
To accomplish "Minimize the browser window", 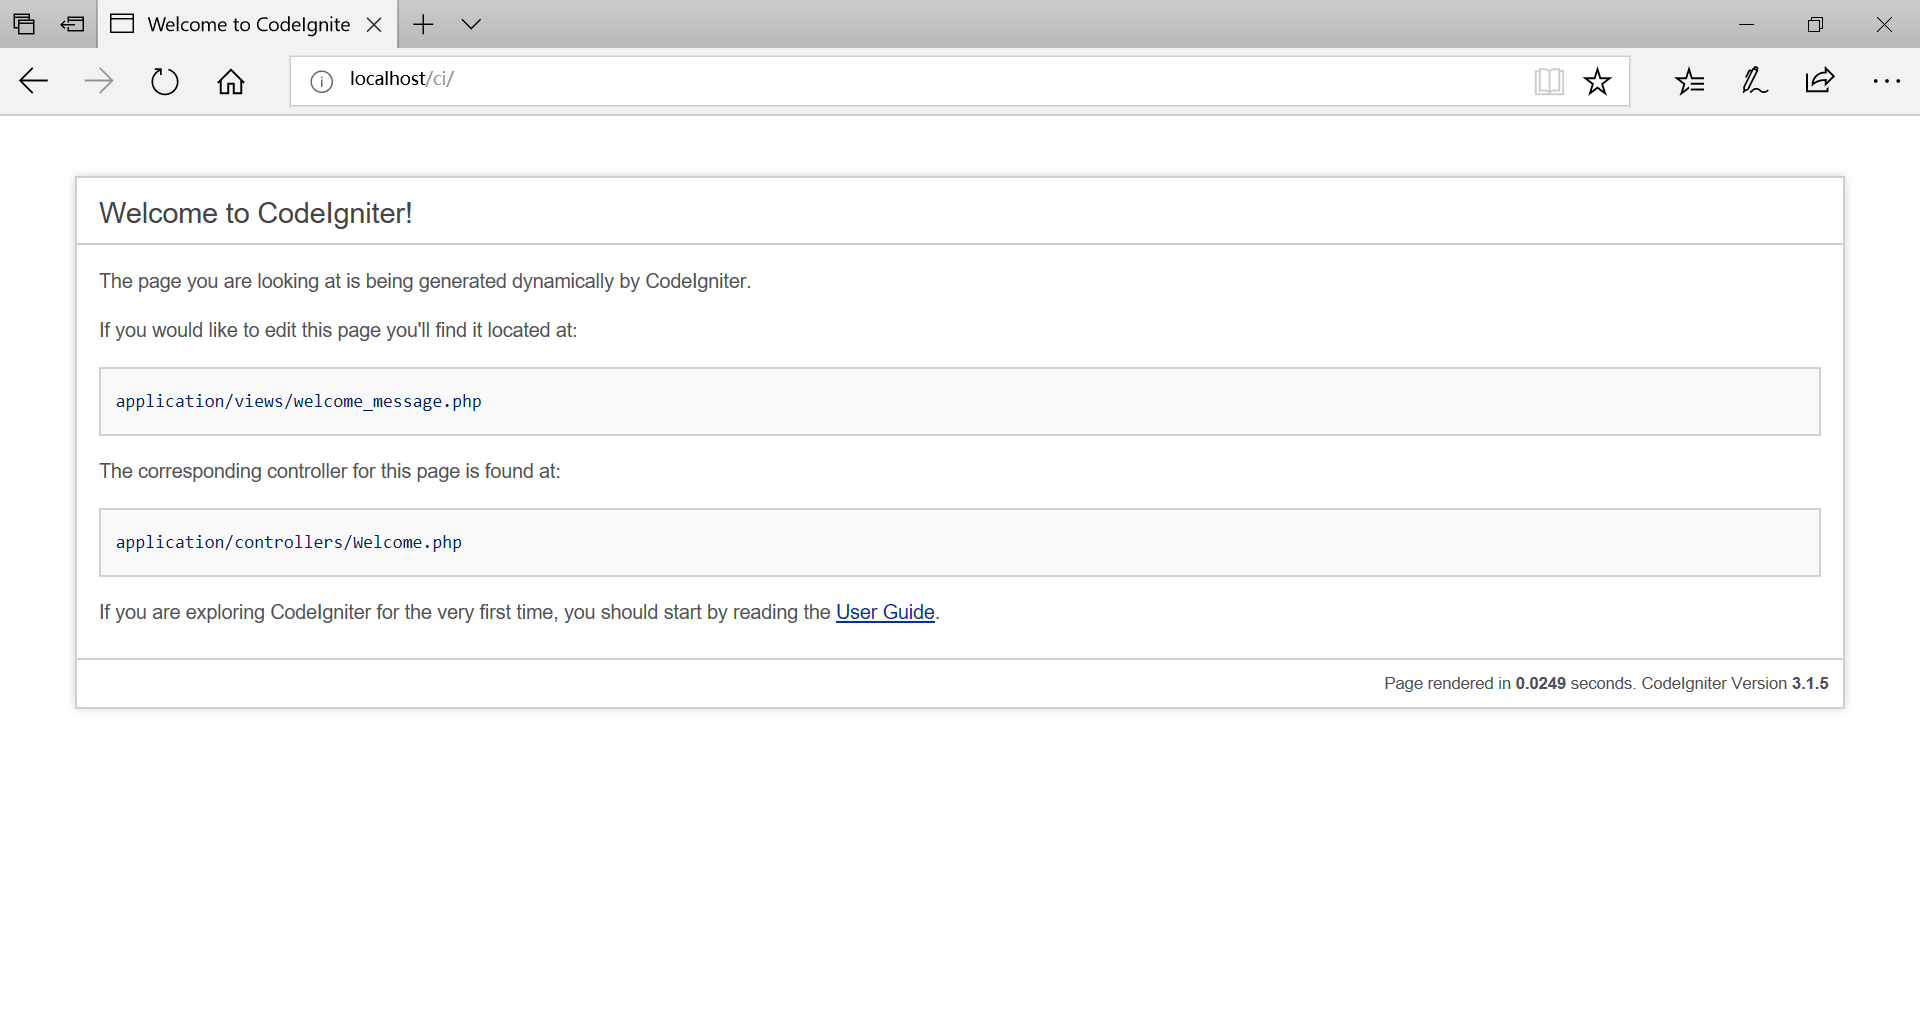I will pyautogui.click(x=1747, y=24).
